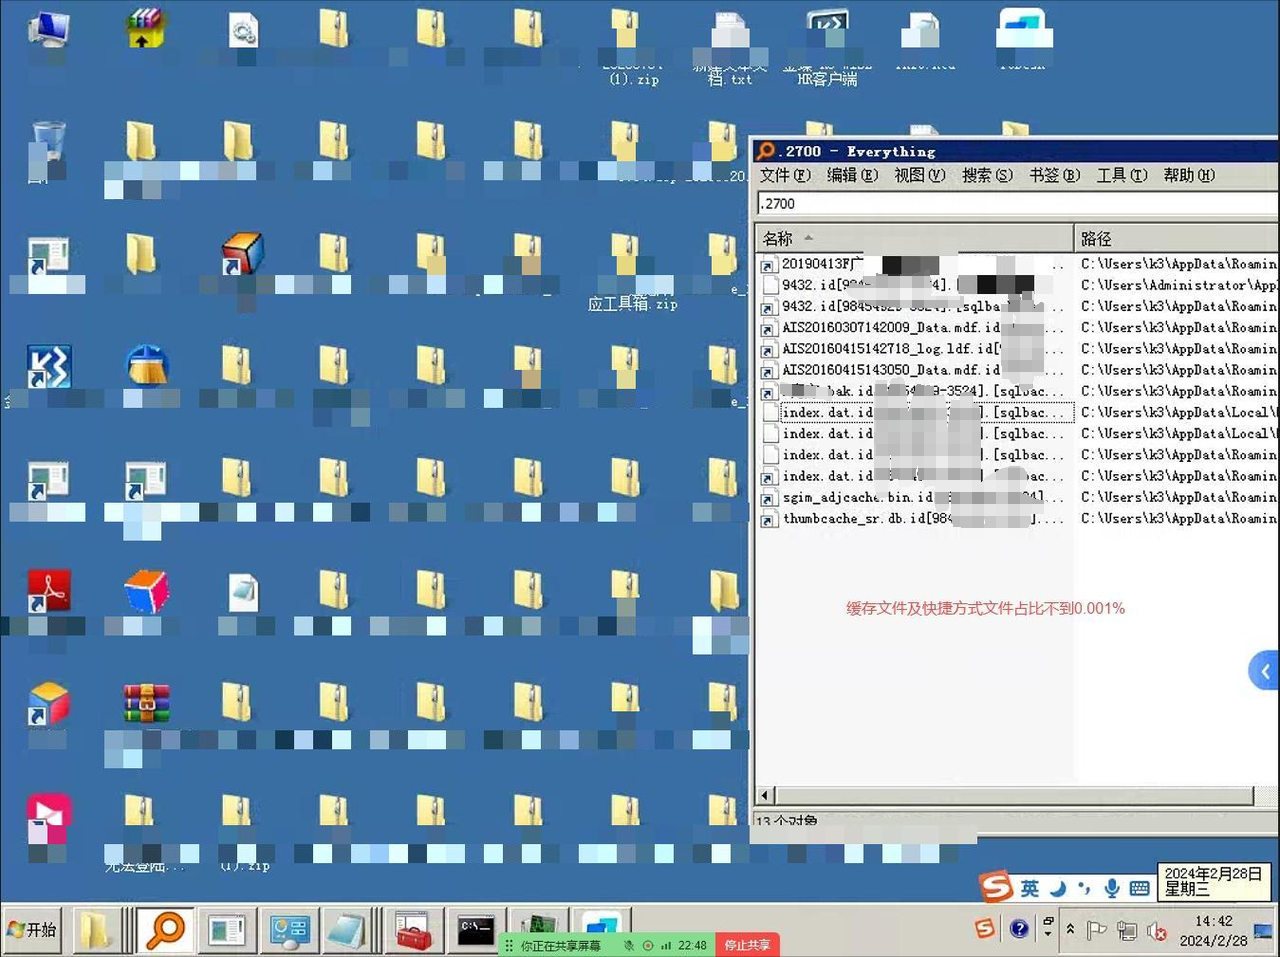The height and width of the screenshot is (957, 1280).
Task: Unmute the speaker icon in the system tray
Action: click(1157, 931)
